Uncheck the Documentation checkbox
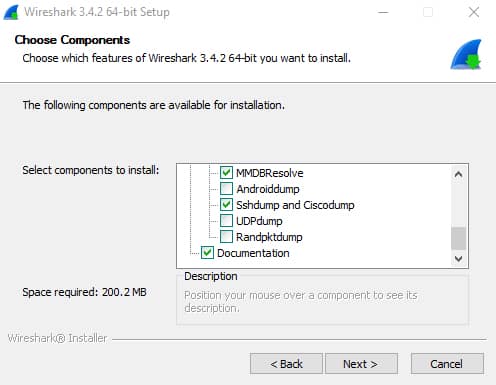 click(207, 253)
